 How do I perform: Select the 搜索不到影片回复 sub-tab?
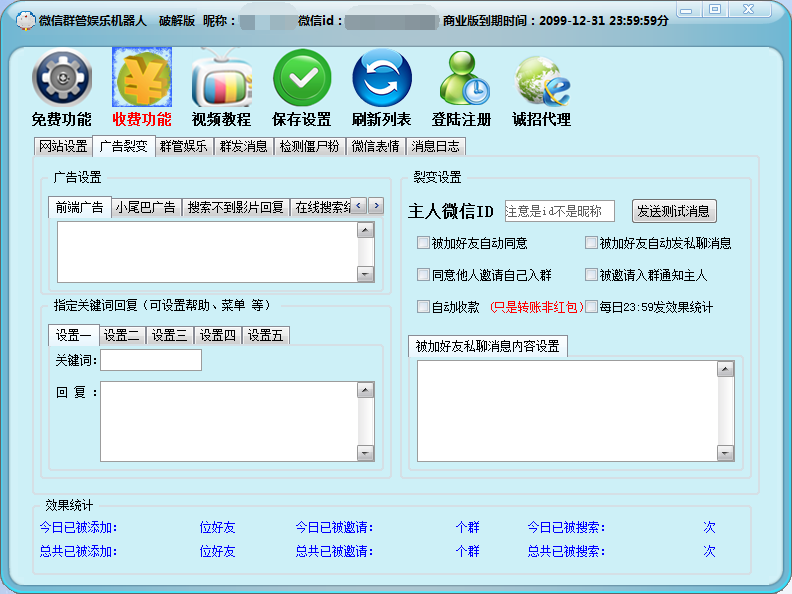235,207
